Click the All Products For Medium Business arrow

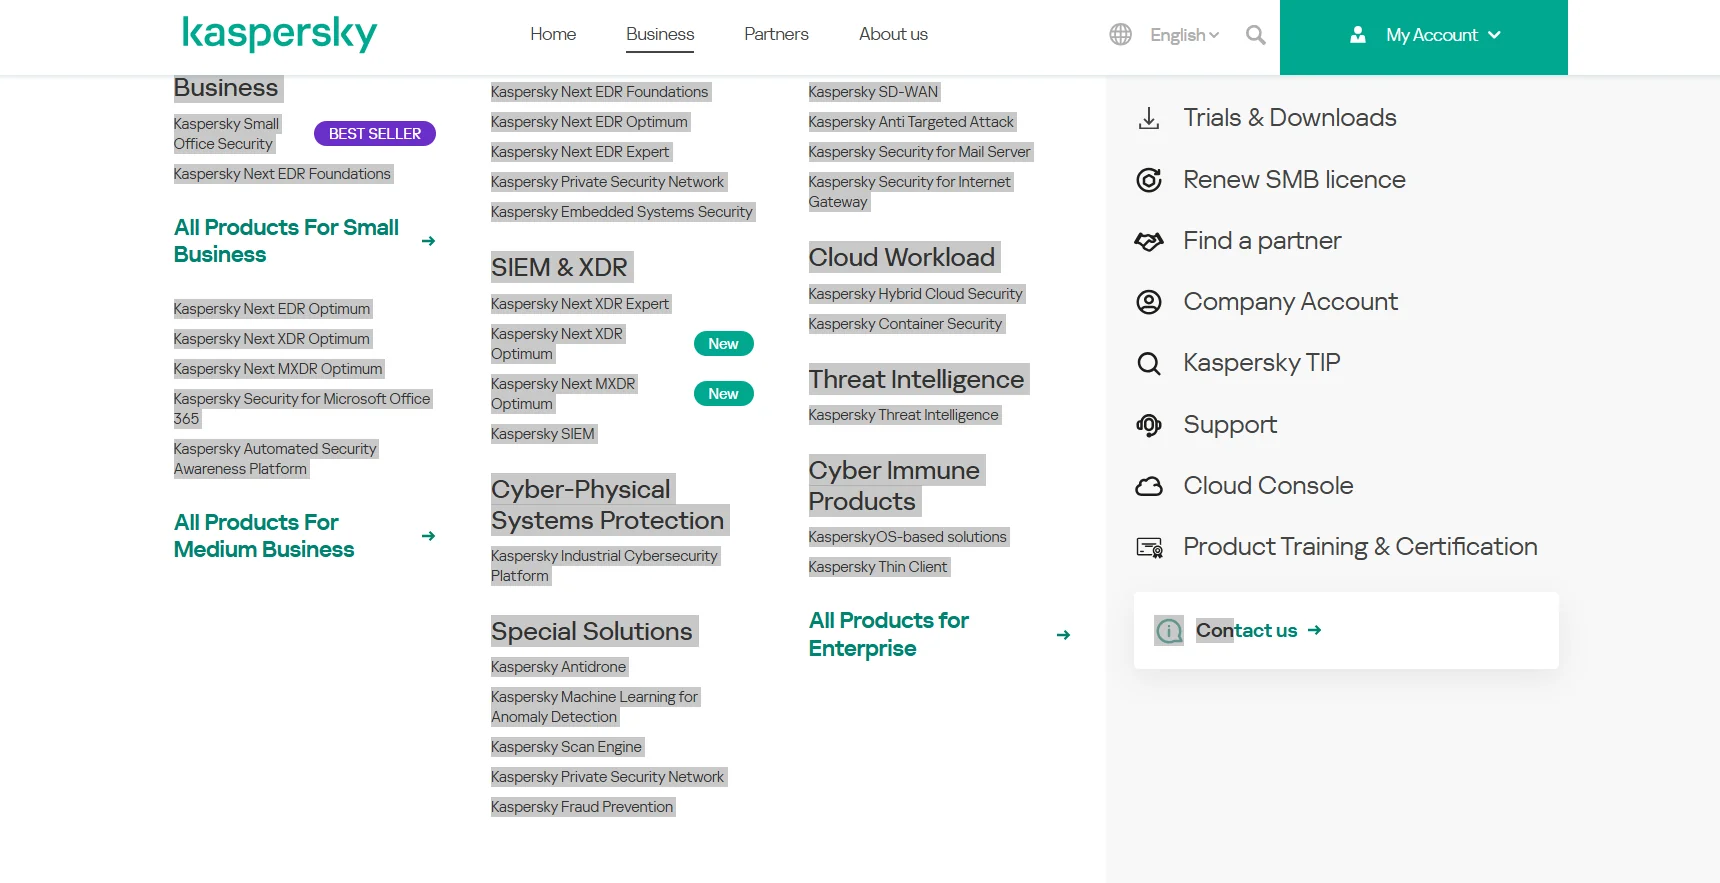click(x=428, y=537)
